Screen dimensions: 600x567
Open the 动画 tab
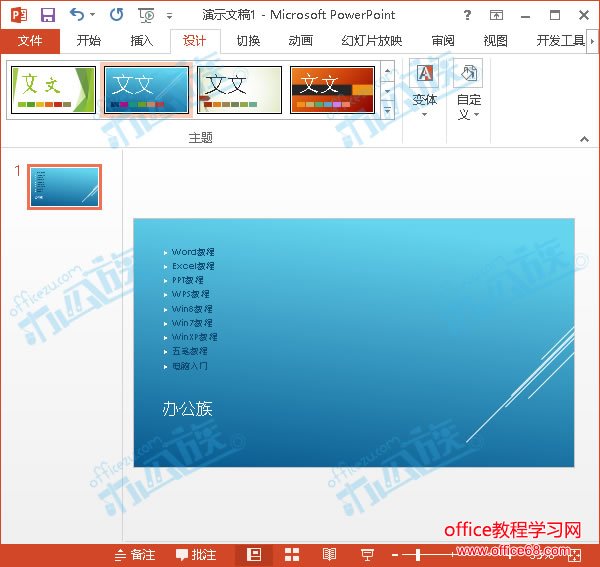pyautogui.click(x=301, y=41)
